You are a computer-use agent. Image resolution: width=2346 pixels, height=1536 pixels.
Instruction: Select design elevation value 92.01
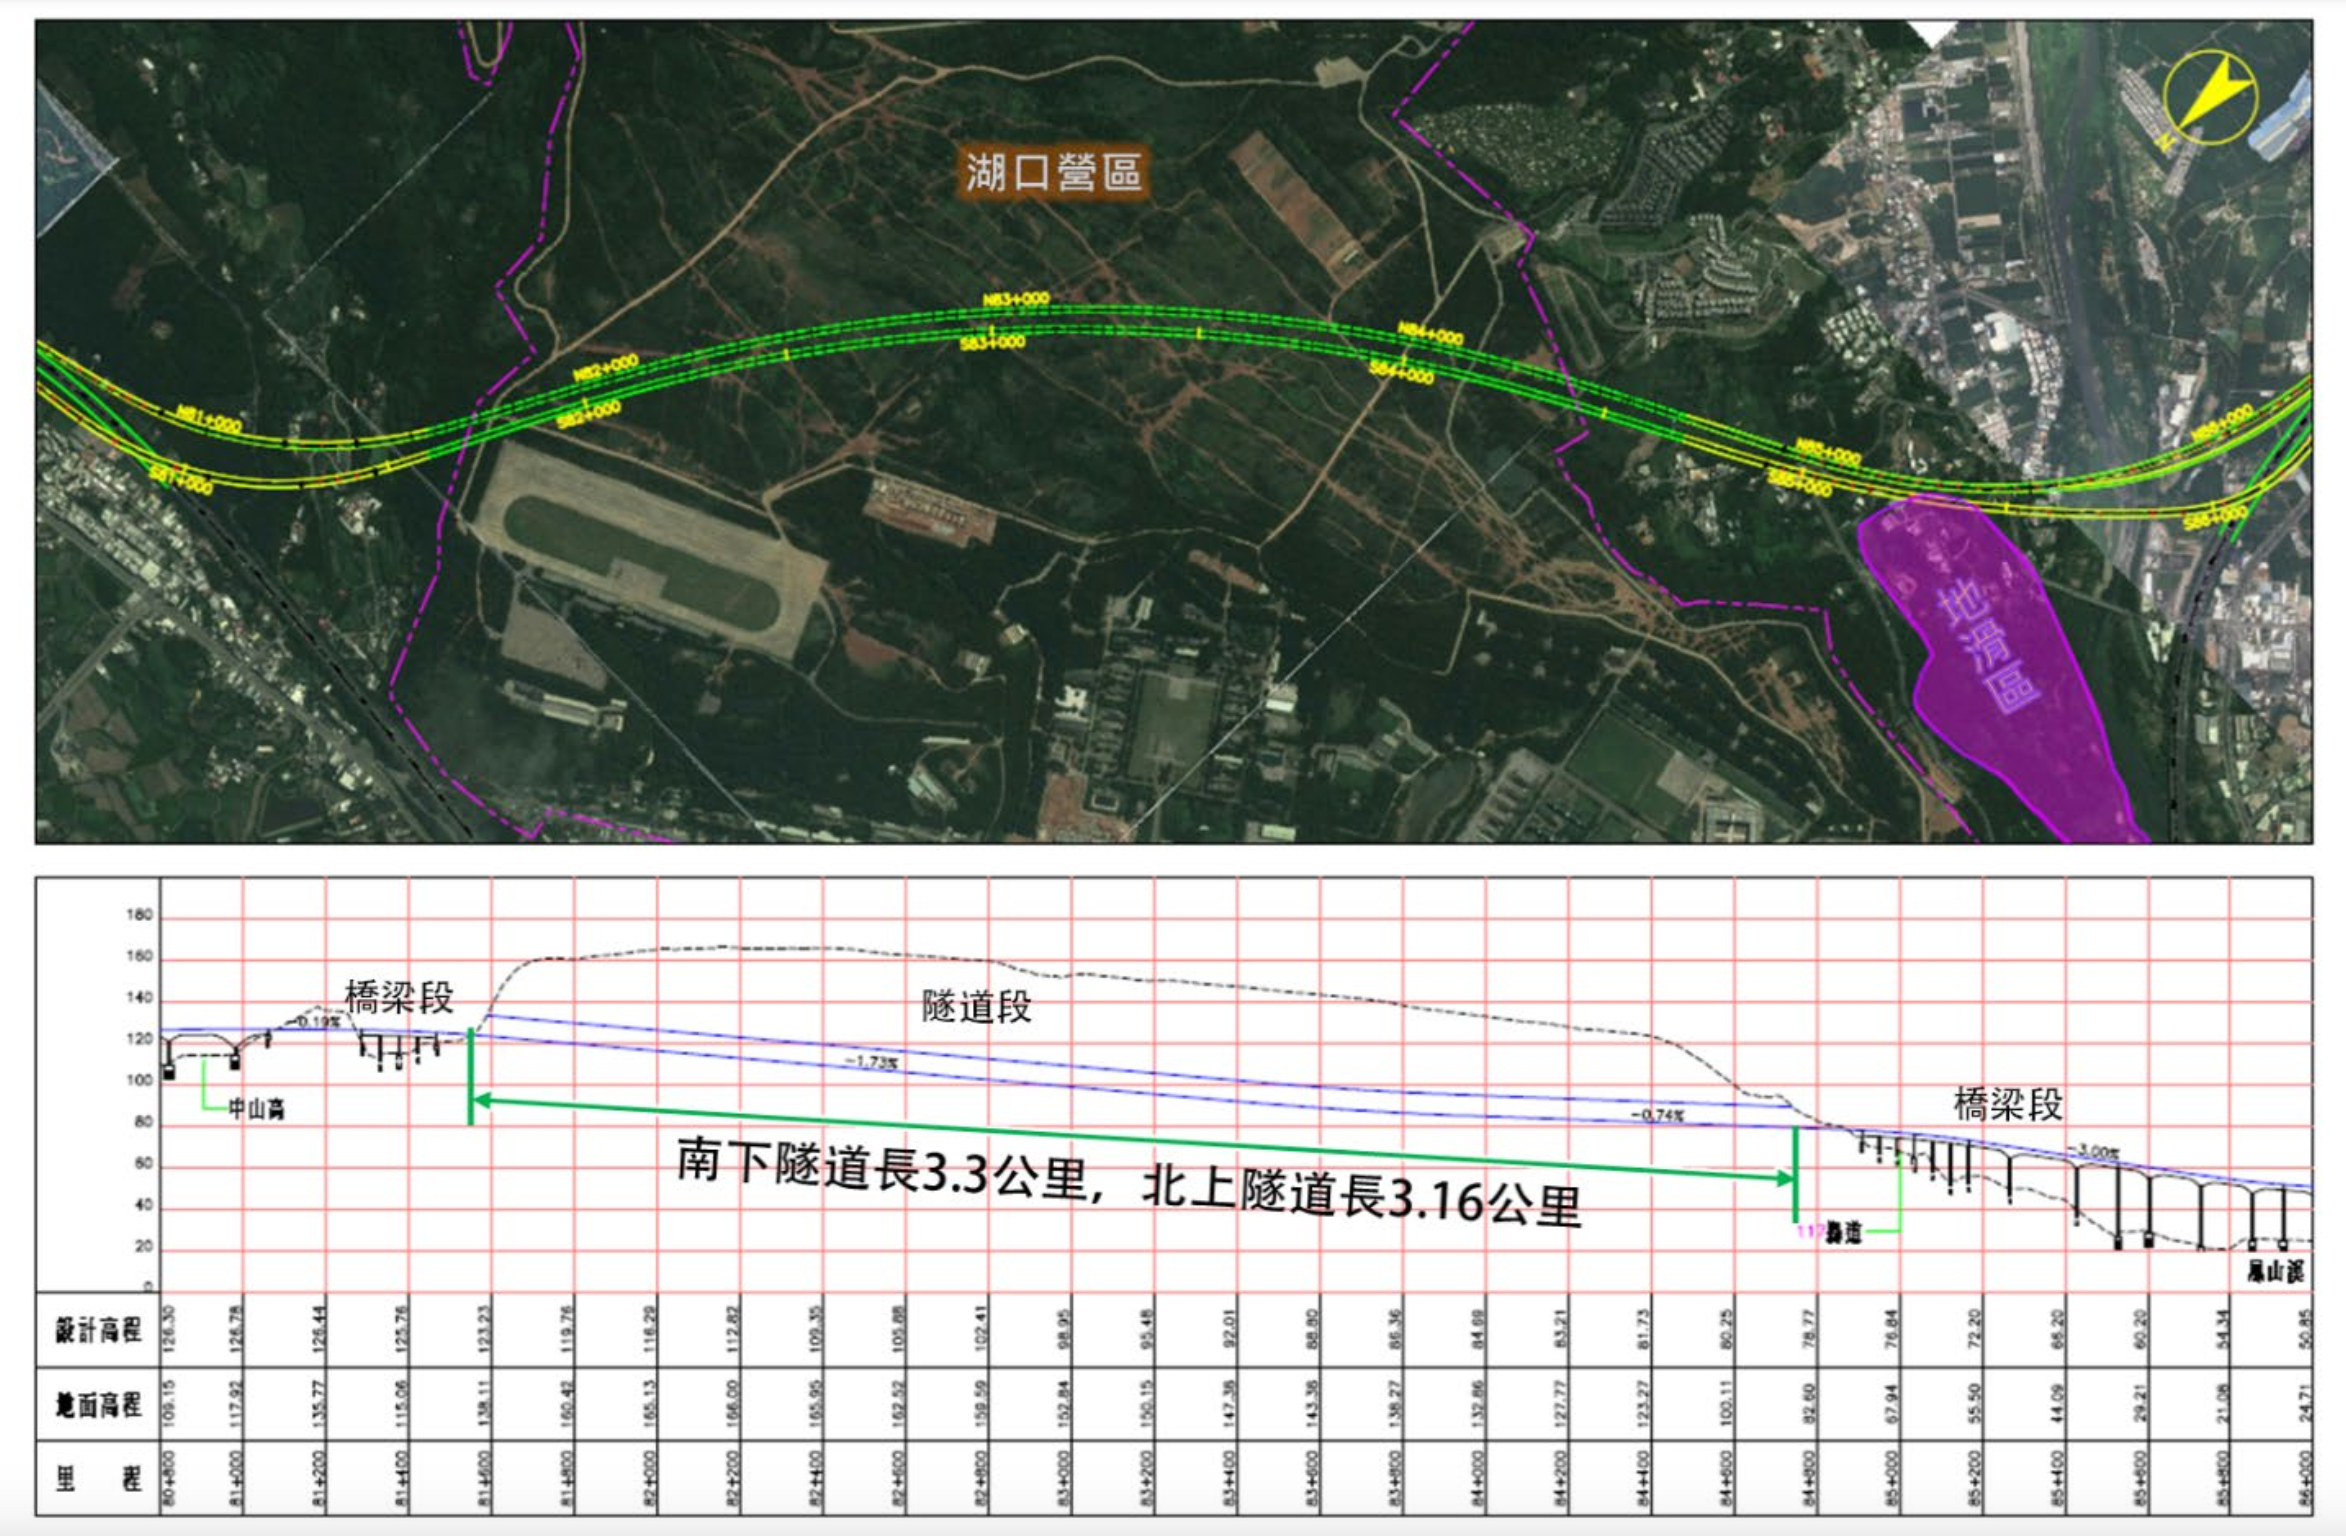coord(1229,1328)
